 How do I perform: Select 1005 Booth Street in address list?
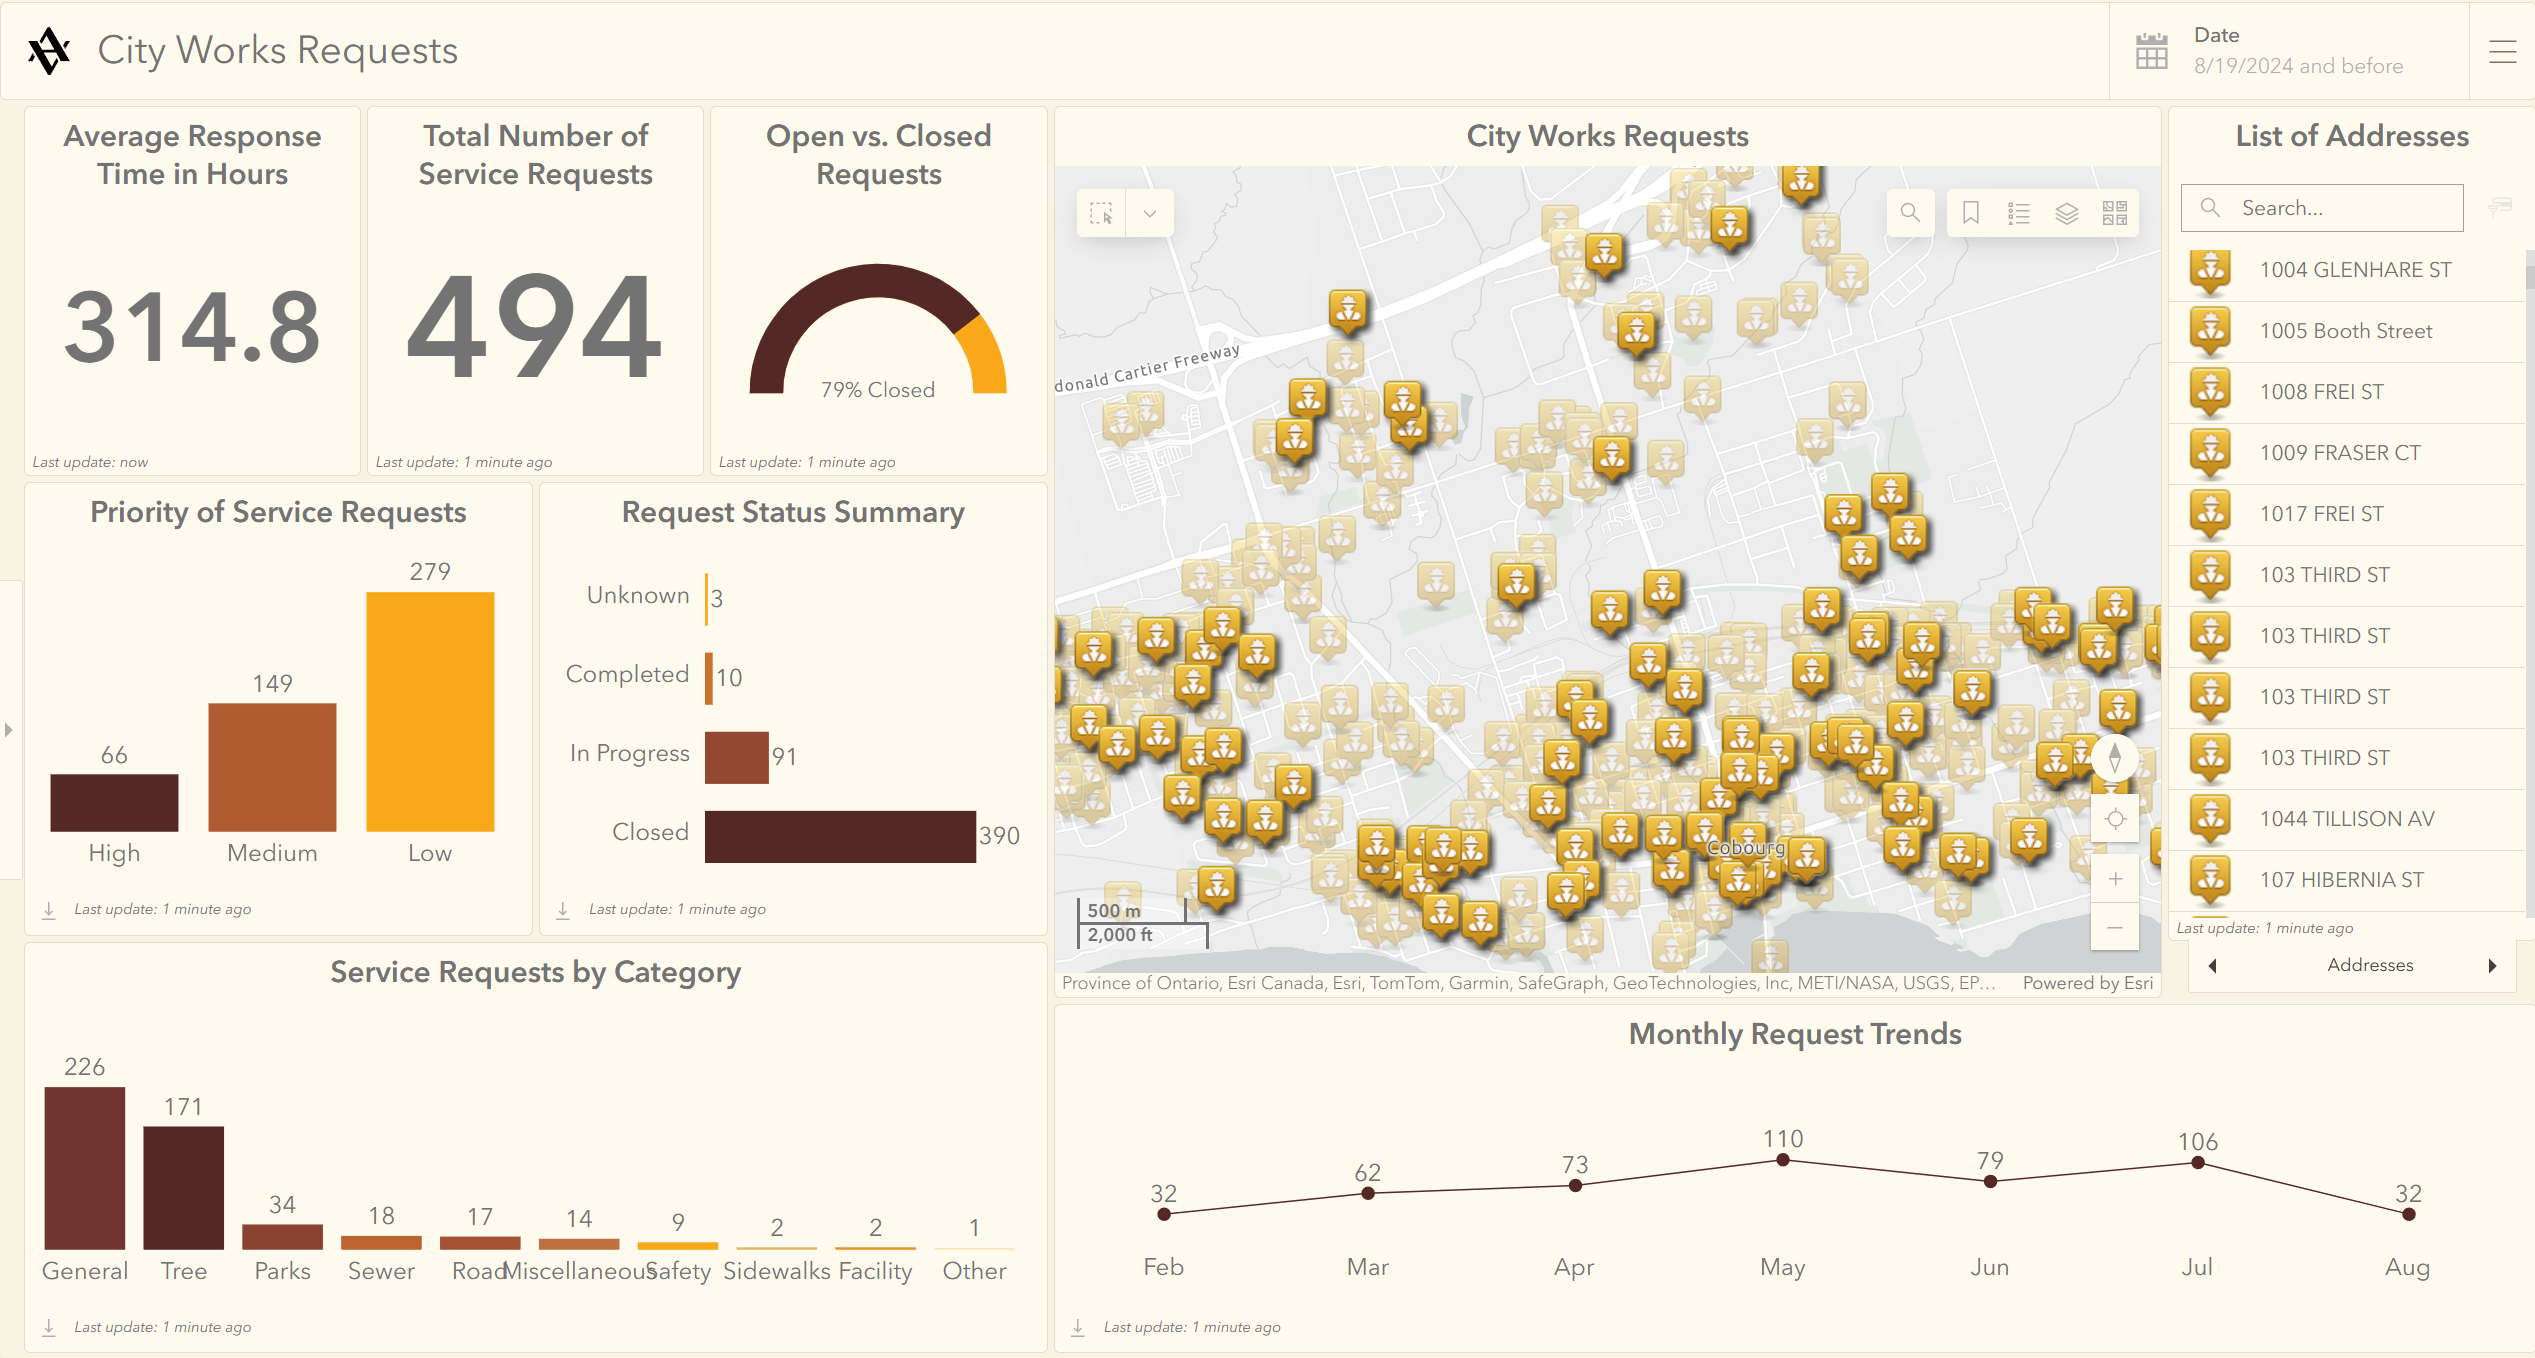[x=2345, y=331]
